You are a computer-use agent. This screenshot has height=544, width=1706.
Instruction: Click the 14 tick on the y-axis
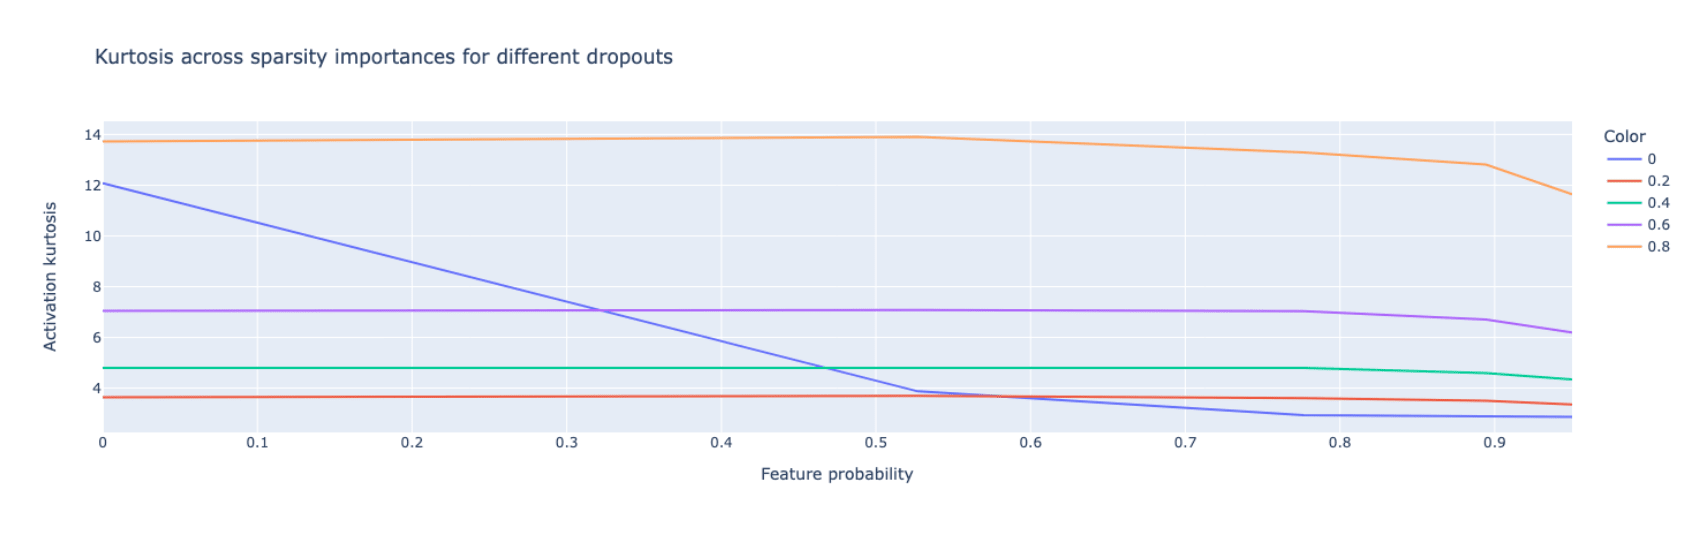[92, 135]
